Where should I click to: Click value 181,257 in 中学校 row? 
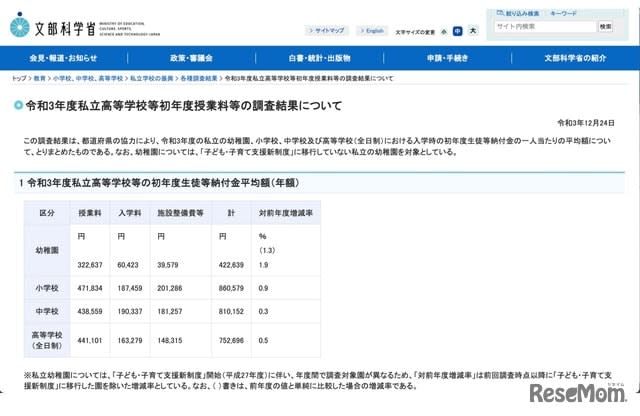[170, 311]
